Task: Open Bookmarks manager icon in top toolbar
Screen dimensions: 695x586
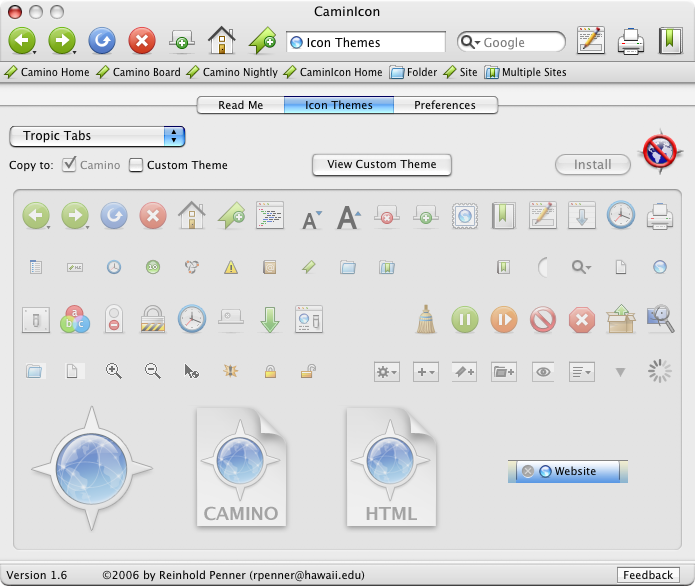Action: (670, 40)
